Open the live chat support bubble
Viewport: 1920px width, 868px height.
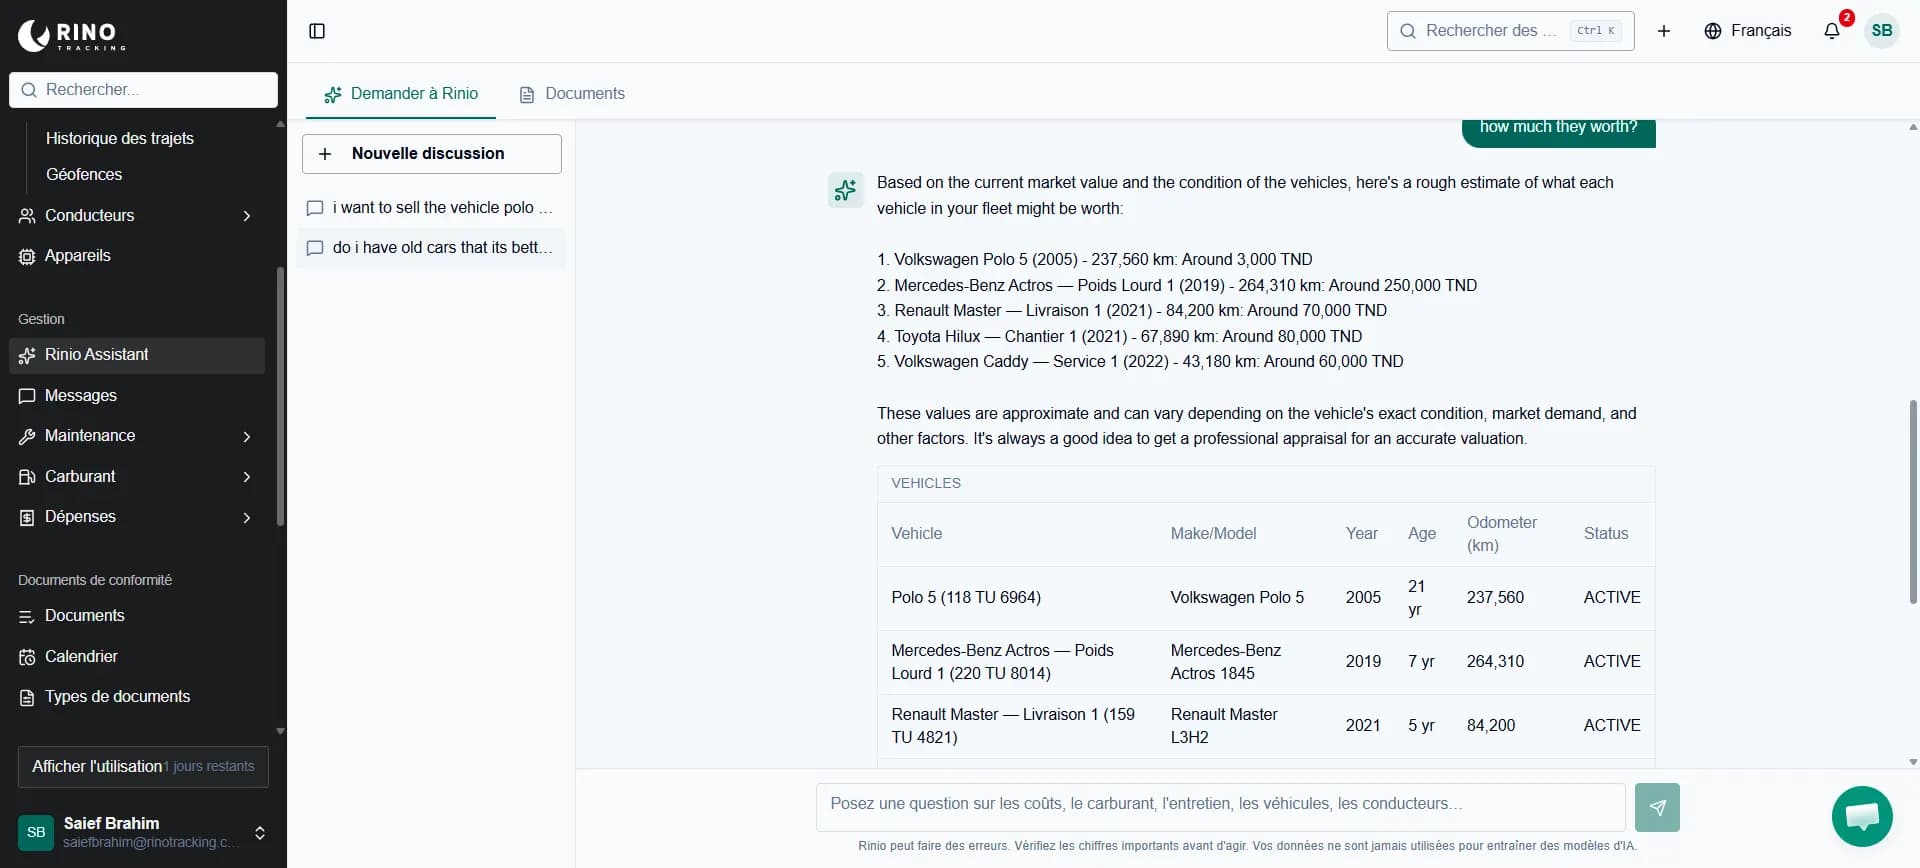(x=1862, y=817)
